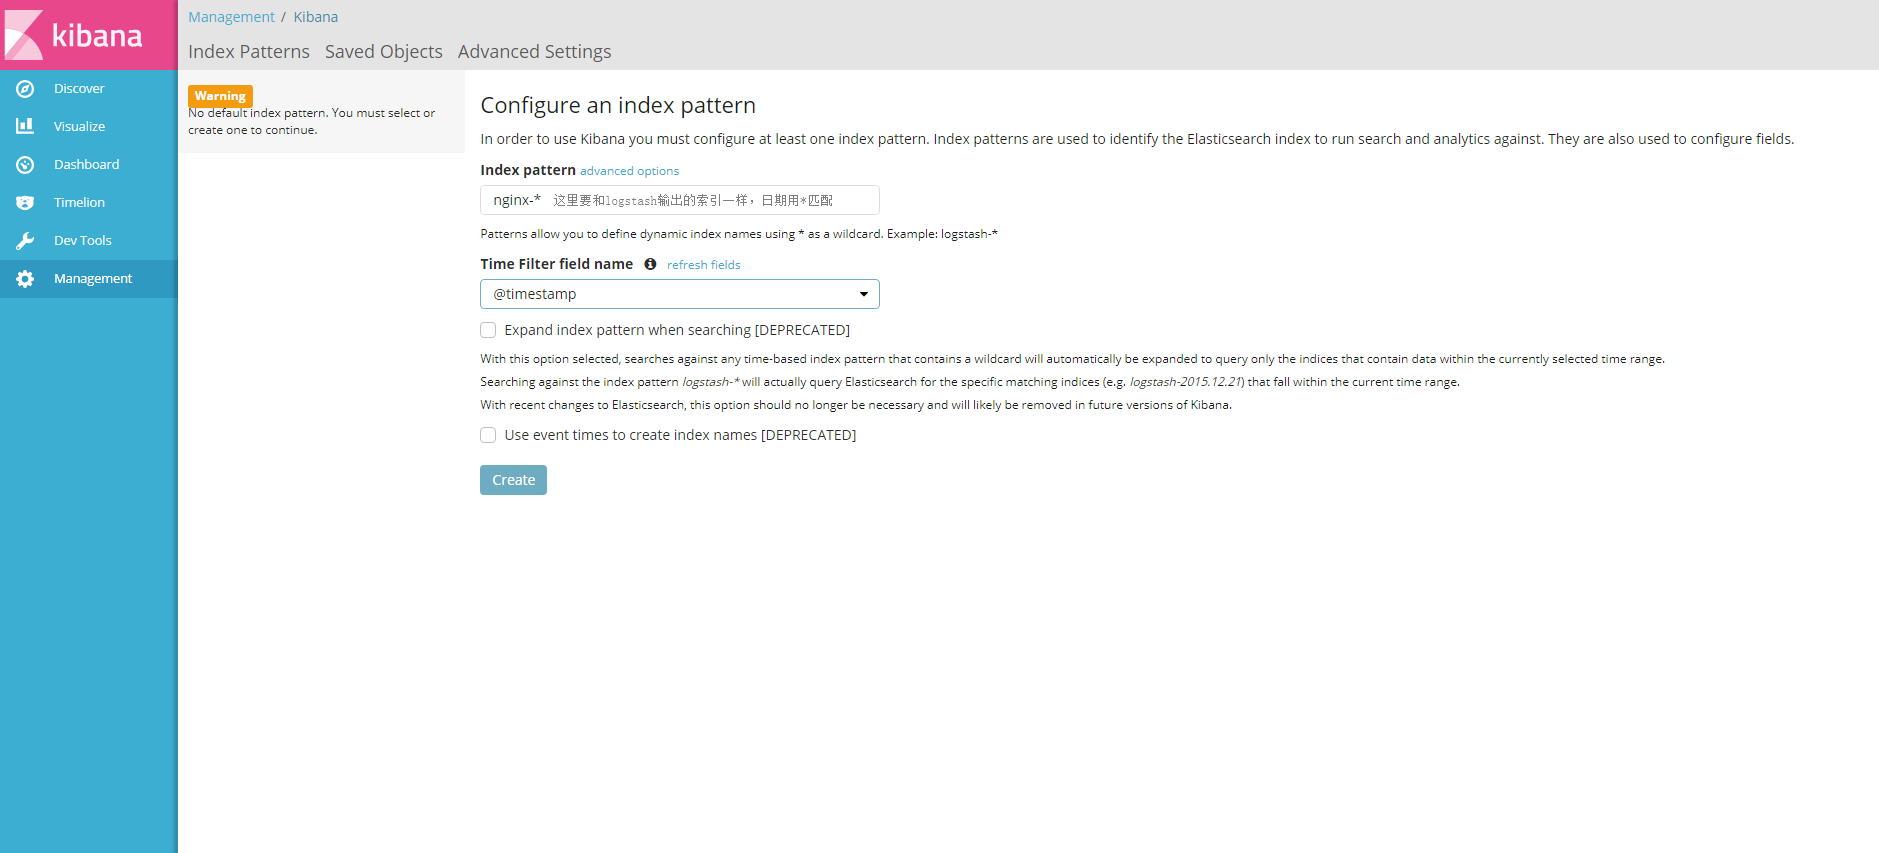
Task: Open Discover via compass icon
Action: (25, 89)
